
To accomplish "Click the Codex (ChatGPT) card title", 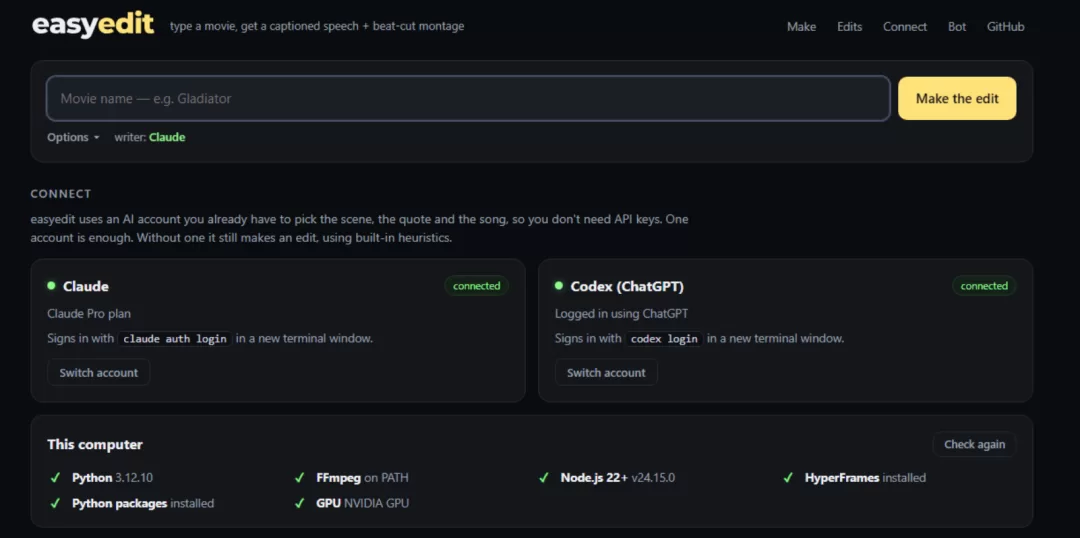I will click(627, 287).
